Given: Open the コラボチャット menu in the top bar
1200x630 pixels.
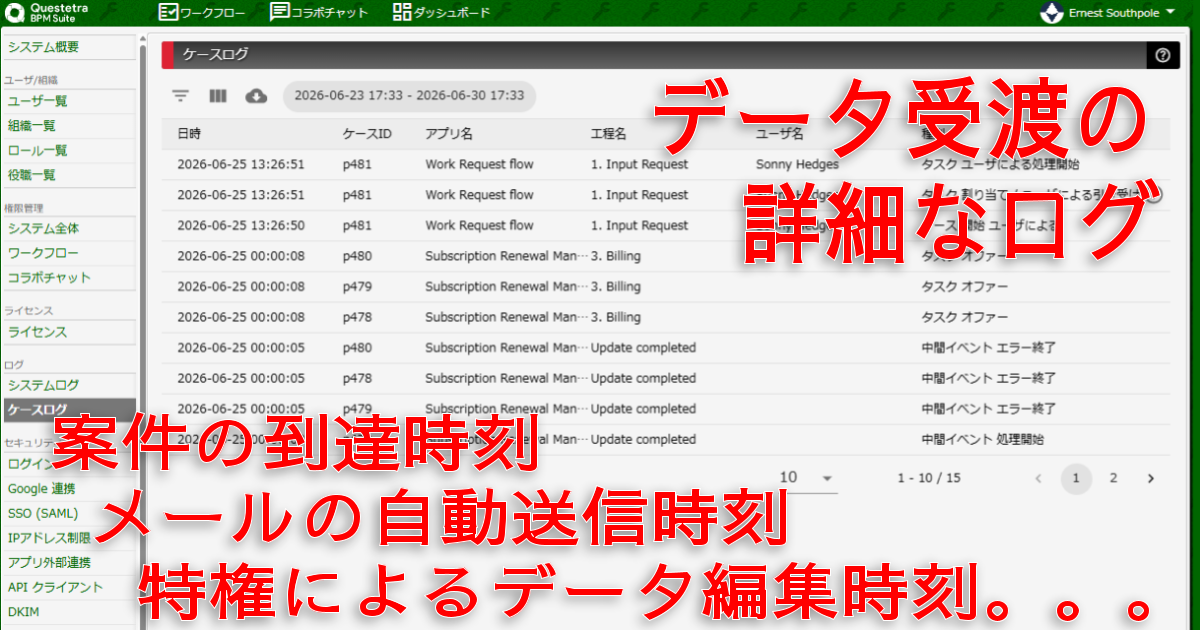Looking at the screenshot, I should pos(319,13).
